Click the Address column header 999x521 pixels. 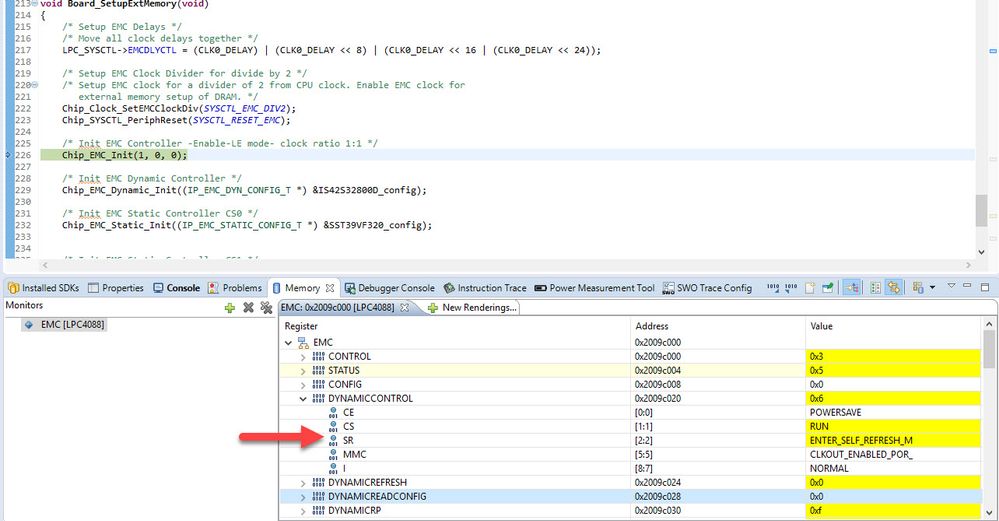pyautogui.click(x=717, y=326)
